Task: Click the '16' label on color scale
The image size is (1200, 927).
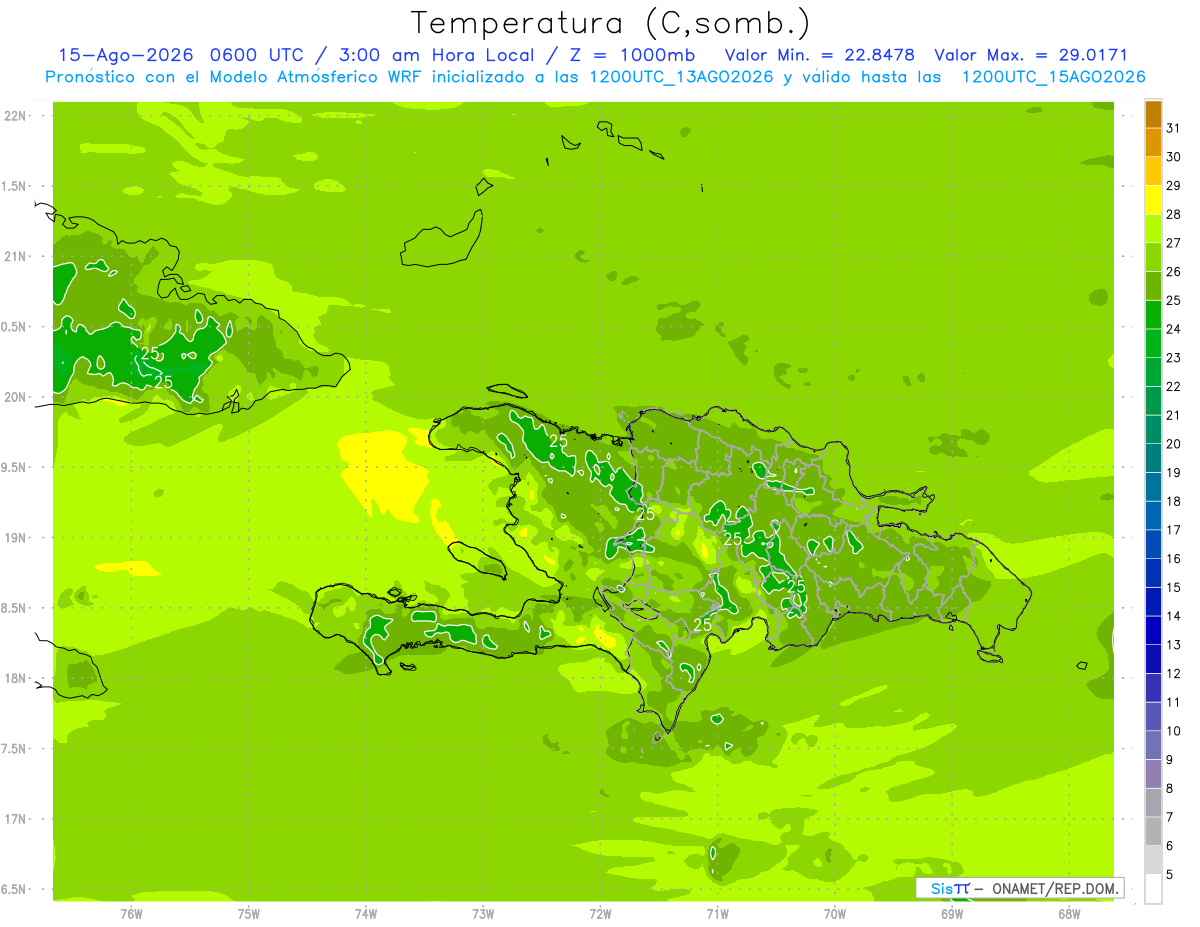Action: pos(1174,559)
